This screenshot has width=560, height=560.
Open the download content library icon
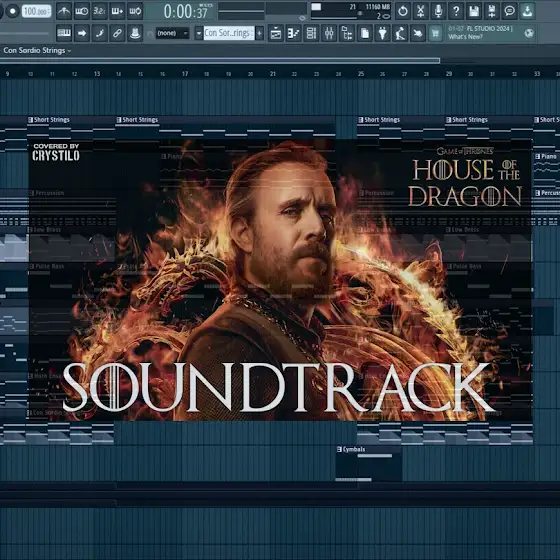click(527, 11)
